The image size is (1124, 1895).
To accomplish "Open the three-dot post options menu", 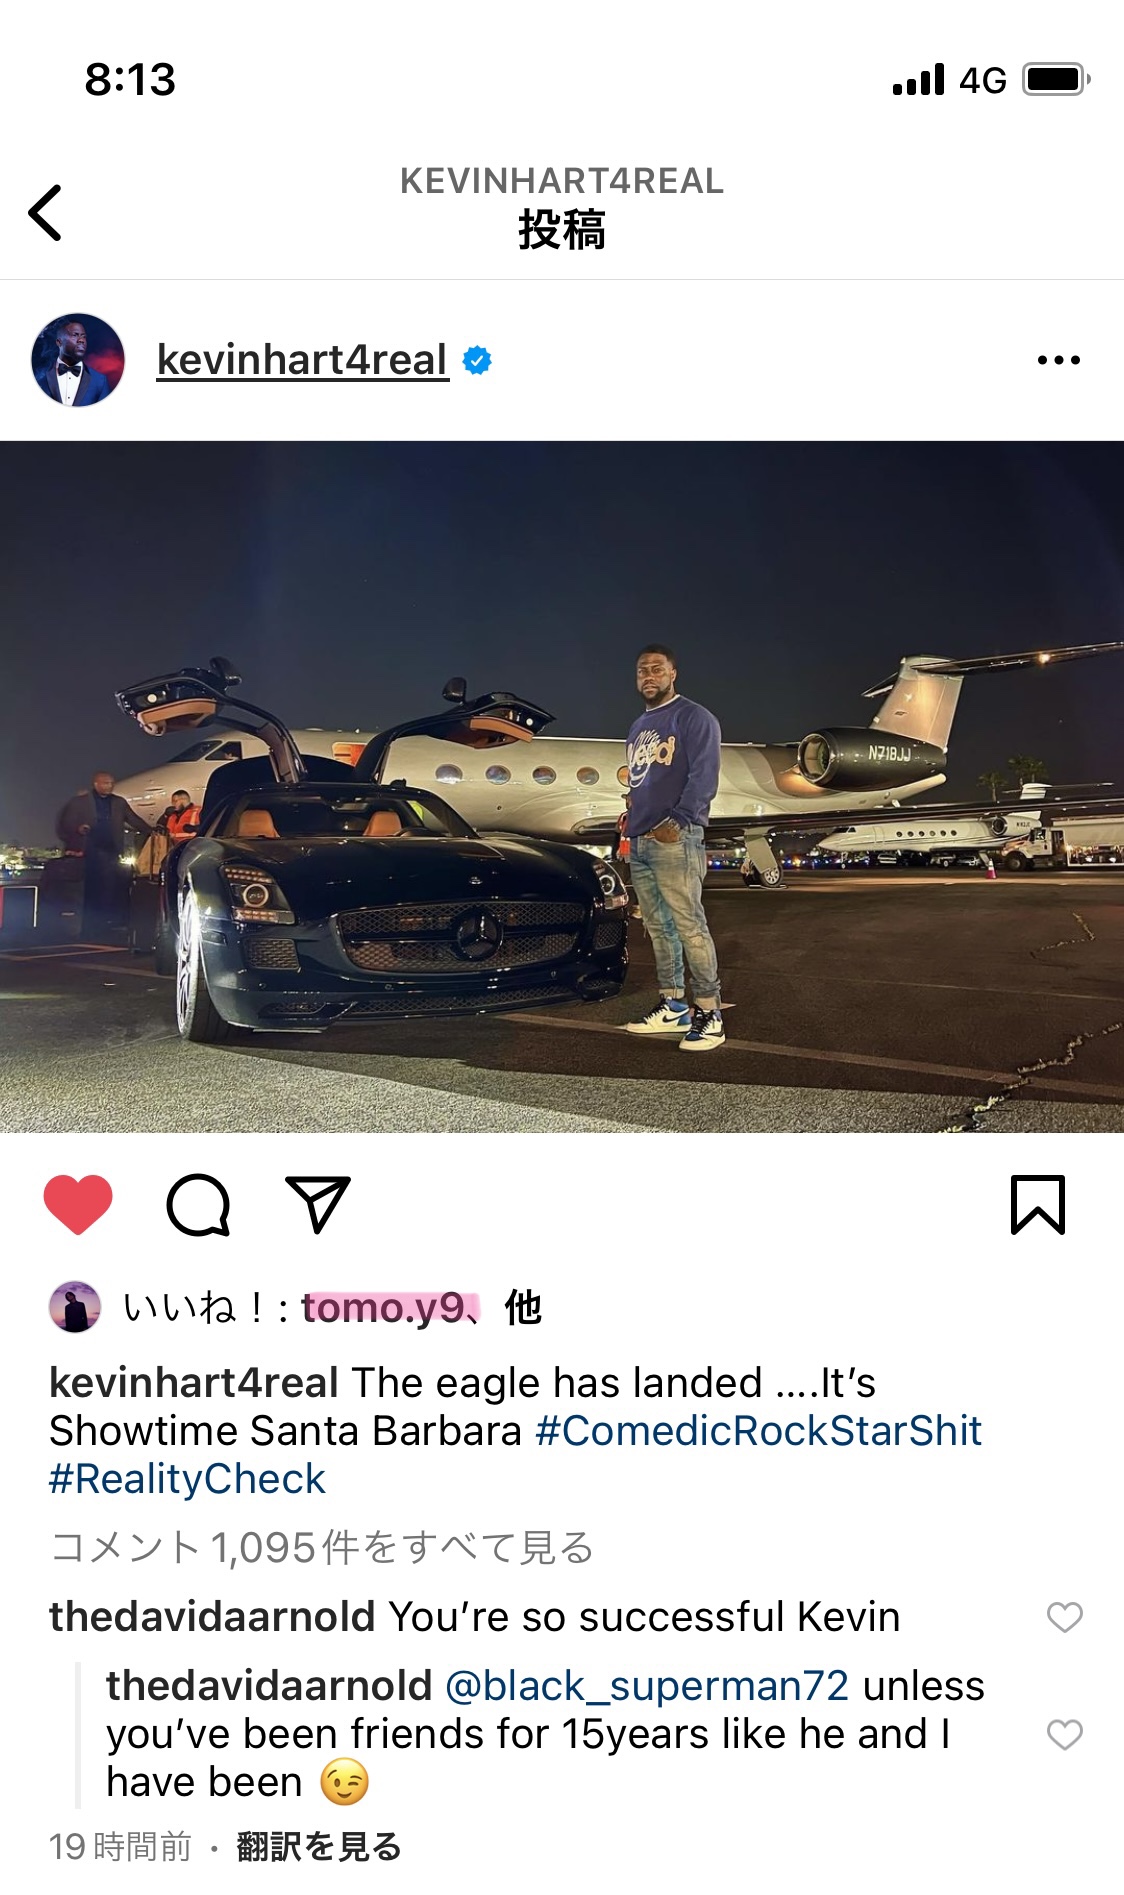I will point(1058,360).
